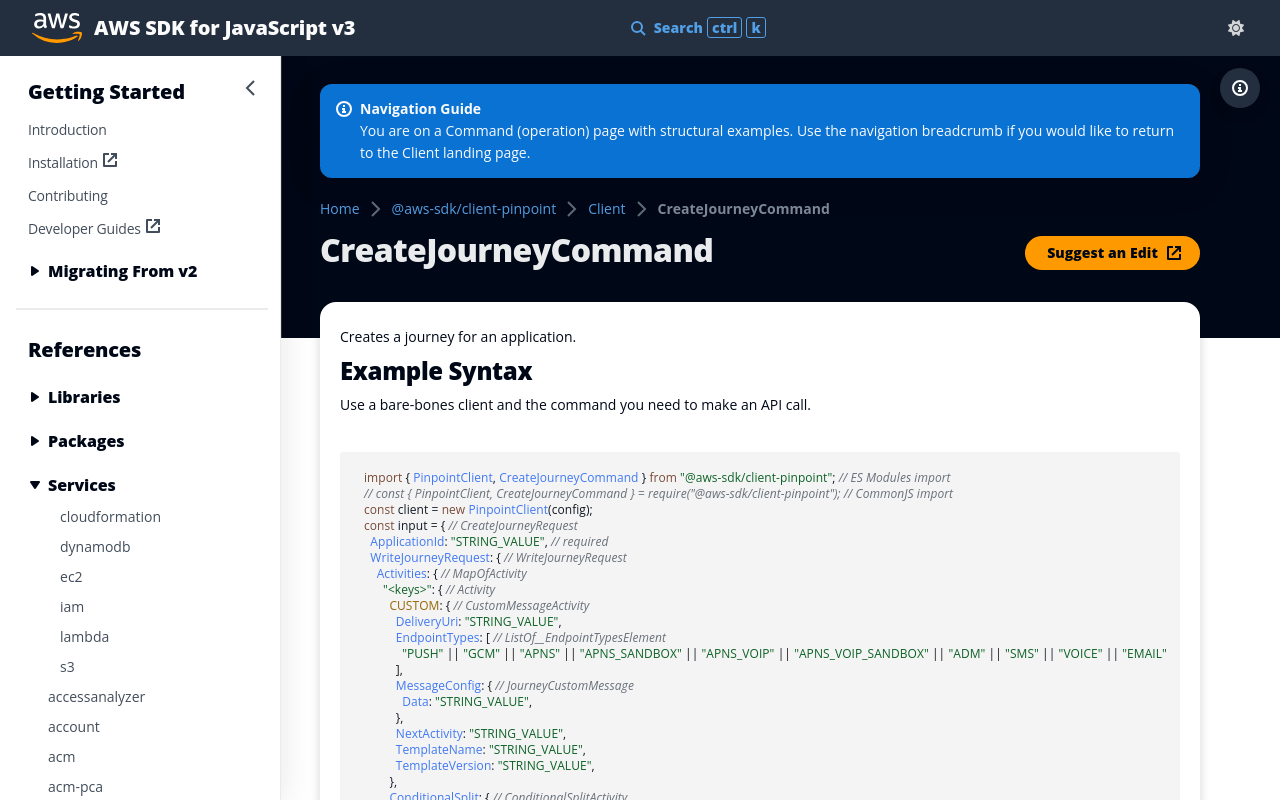Click the info icon in the Navigation Guide banner
Viewport: 1280px width, 800px height.
pos(344,109)
